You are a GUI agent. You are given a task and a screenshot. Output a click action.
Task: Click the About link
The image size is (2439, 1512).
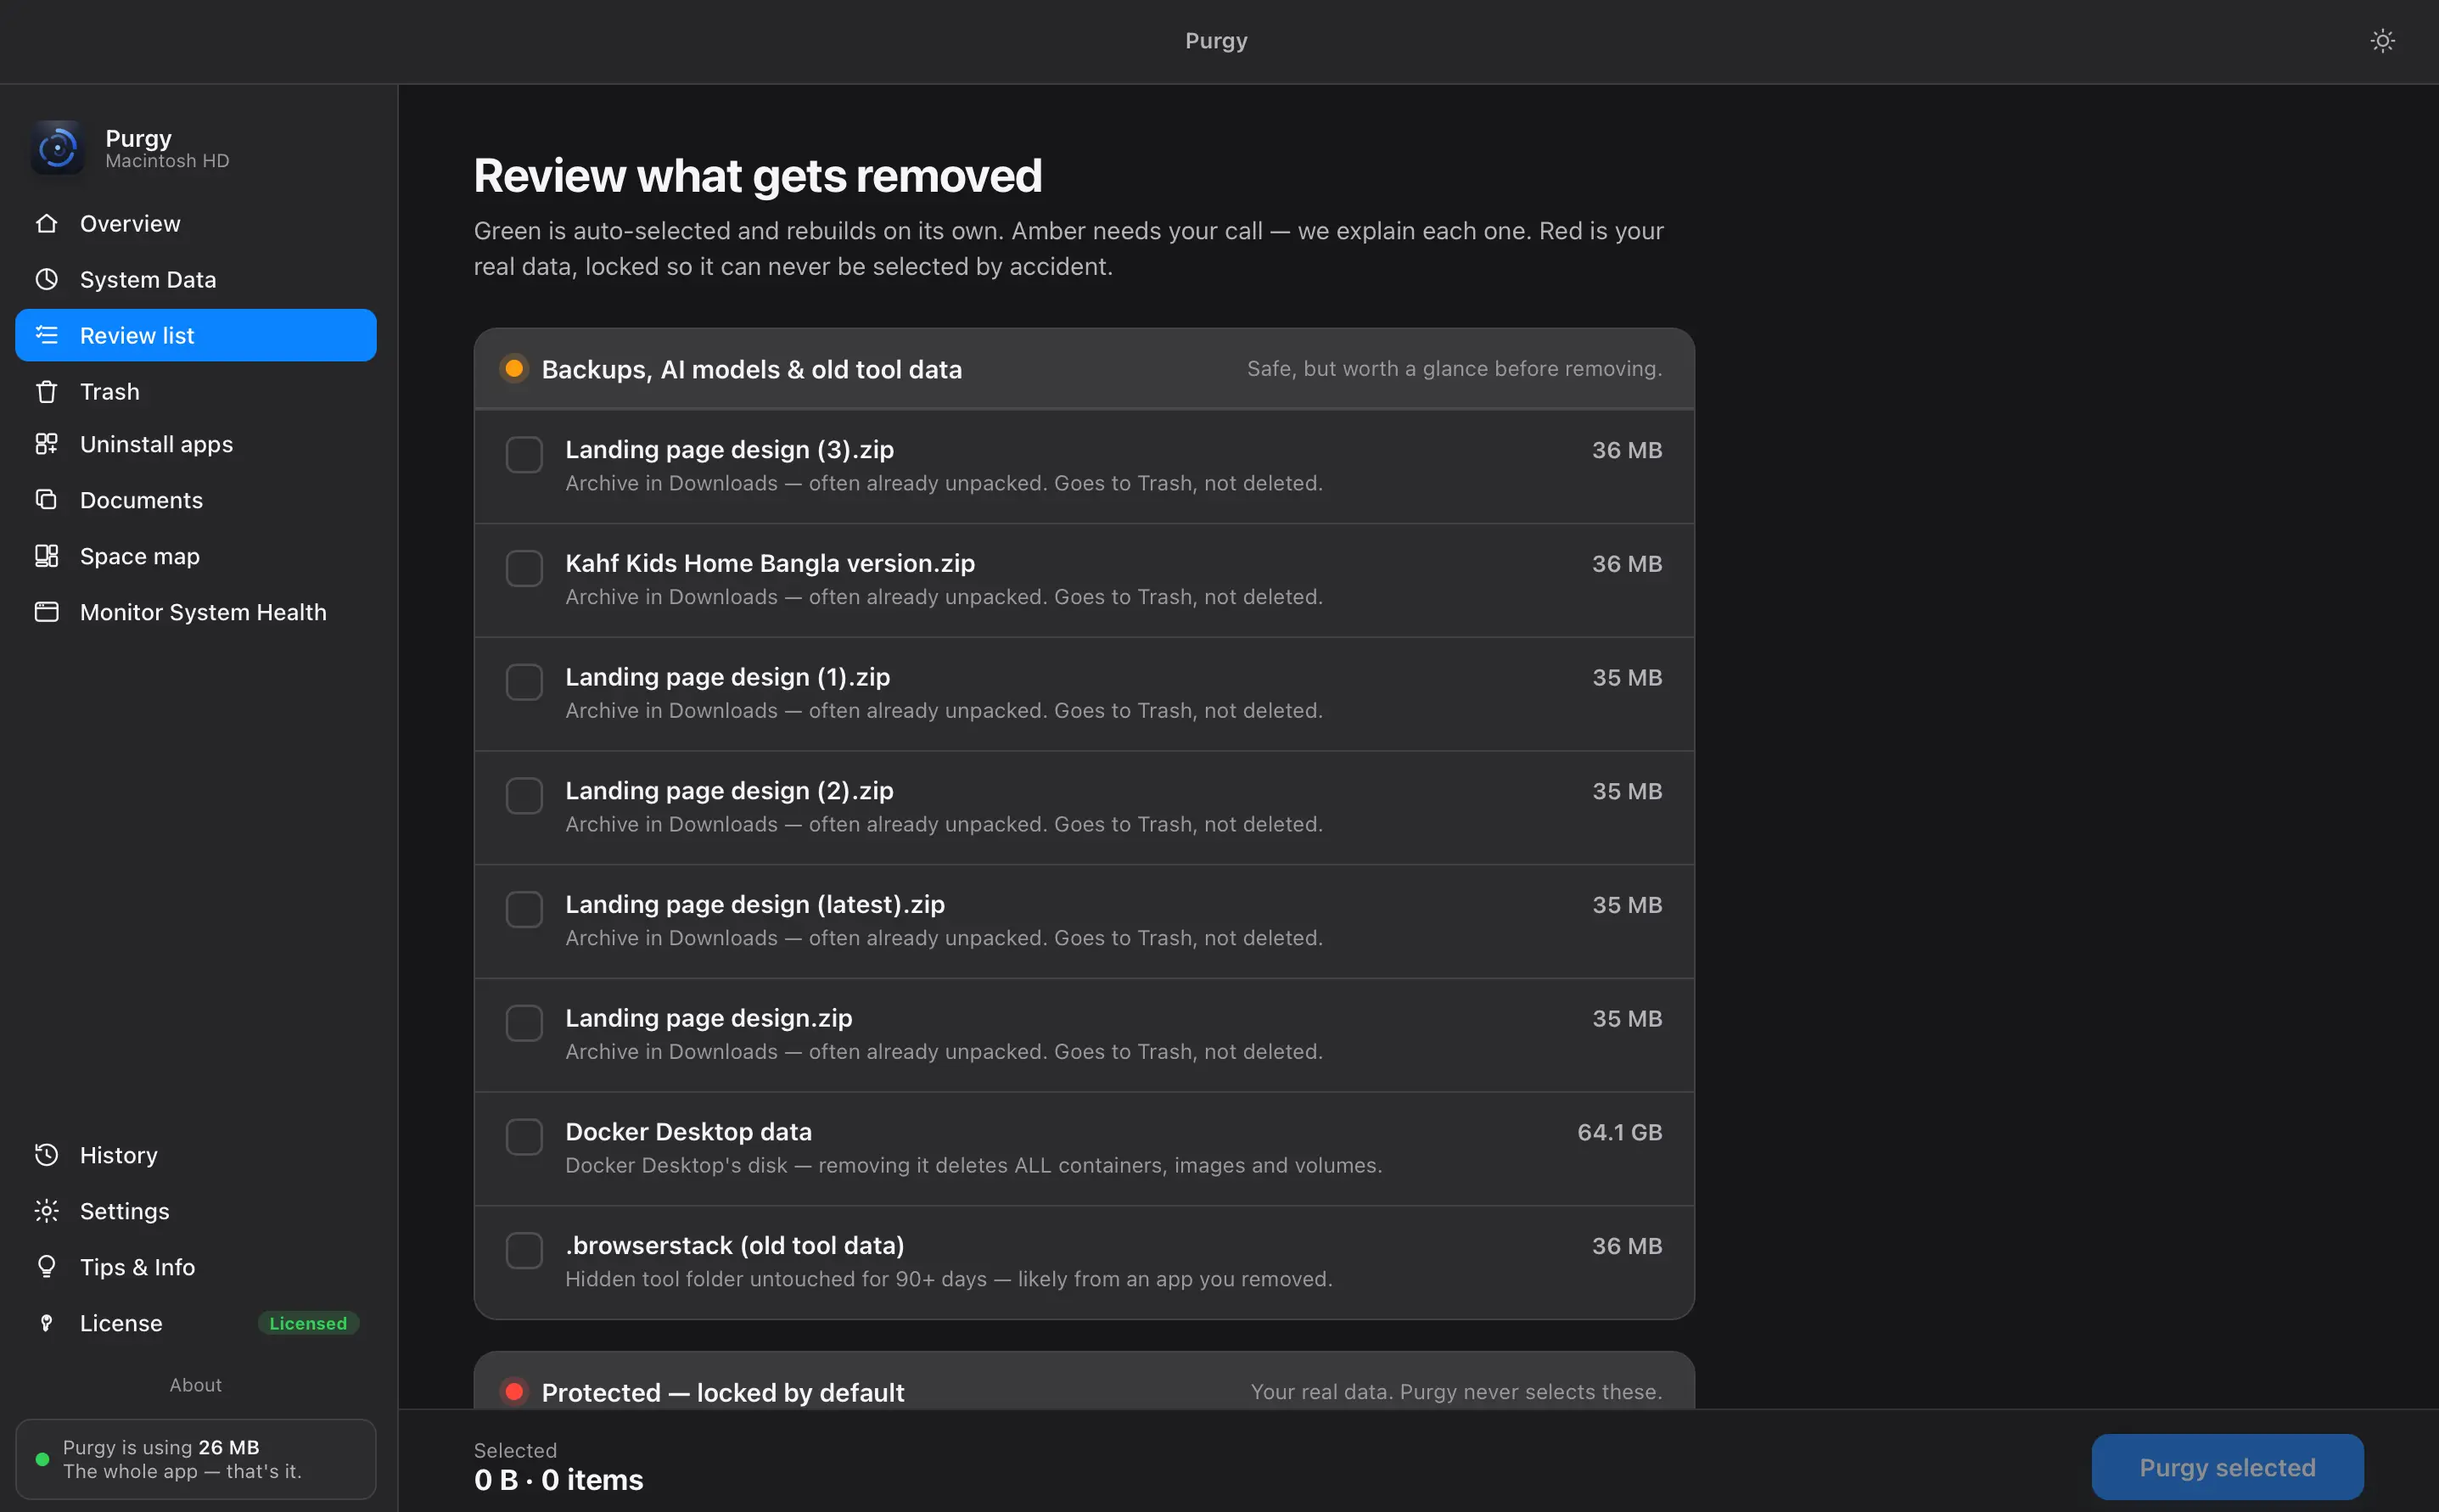pos(196,1385)
